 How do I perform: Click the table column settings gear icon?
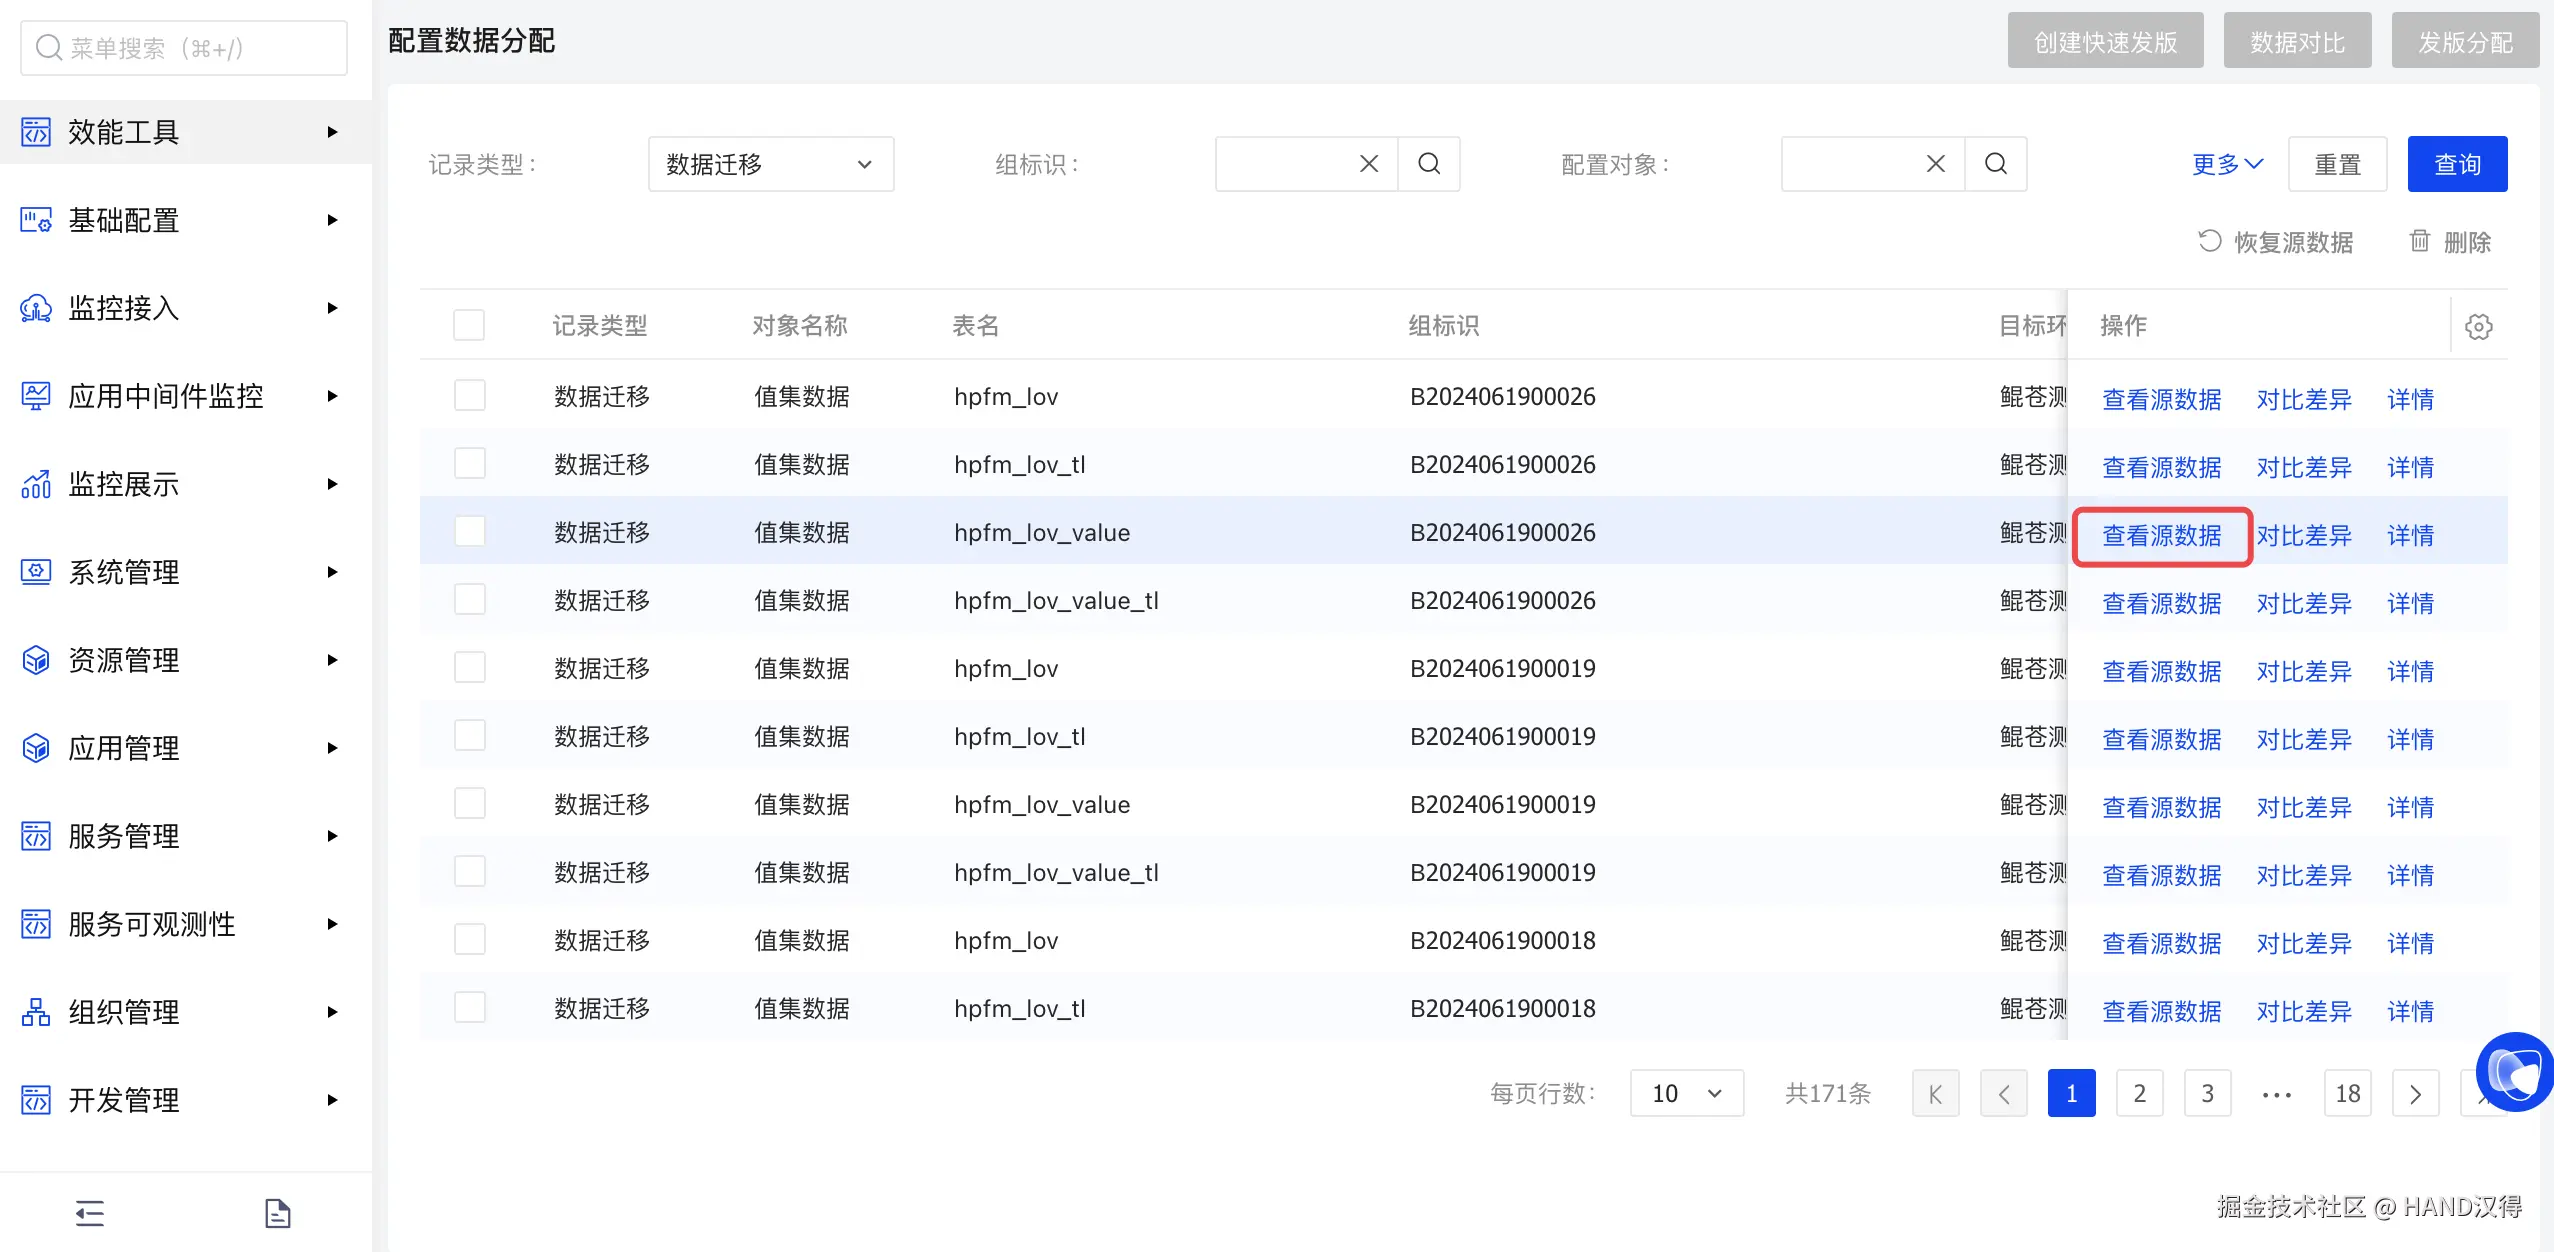[2478, 326]
